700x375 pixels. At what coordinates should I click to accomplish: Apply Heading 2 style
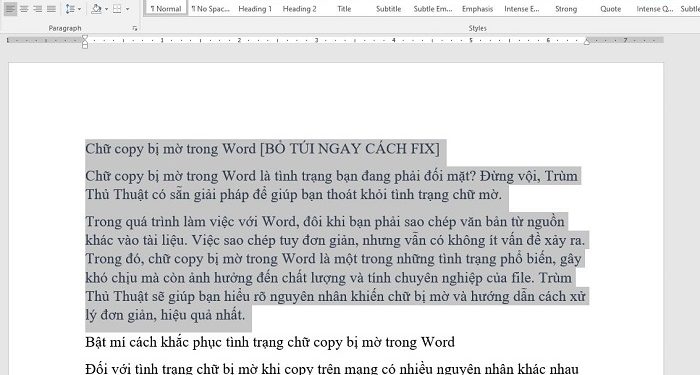[300, 8]
